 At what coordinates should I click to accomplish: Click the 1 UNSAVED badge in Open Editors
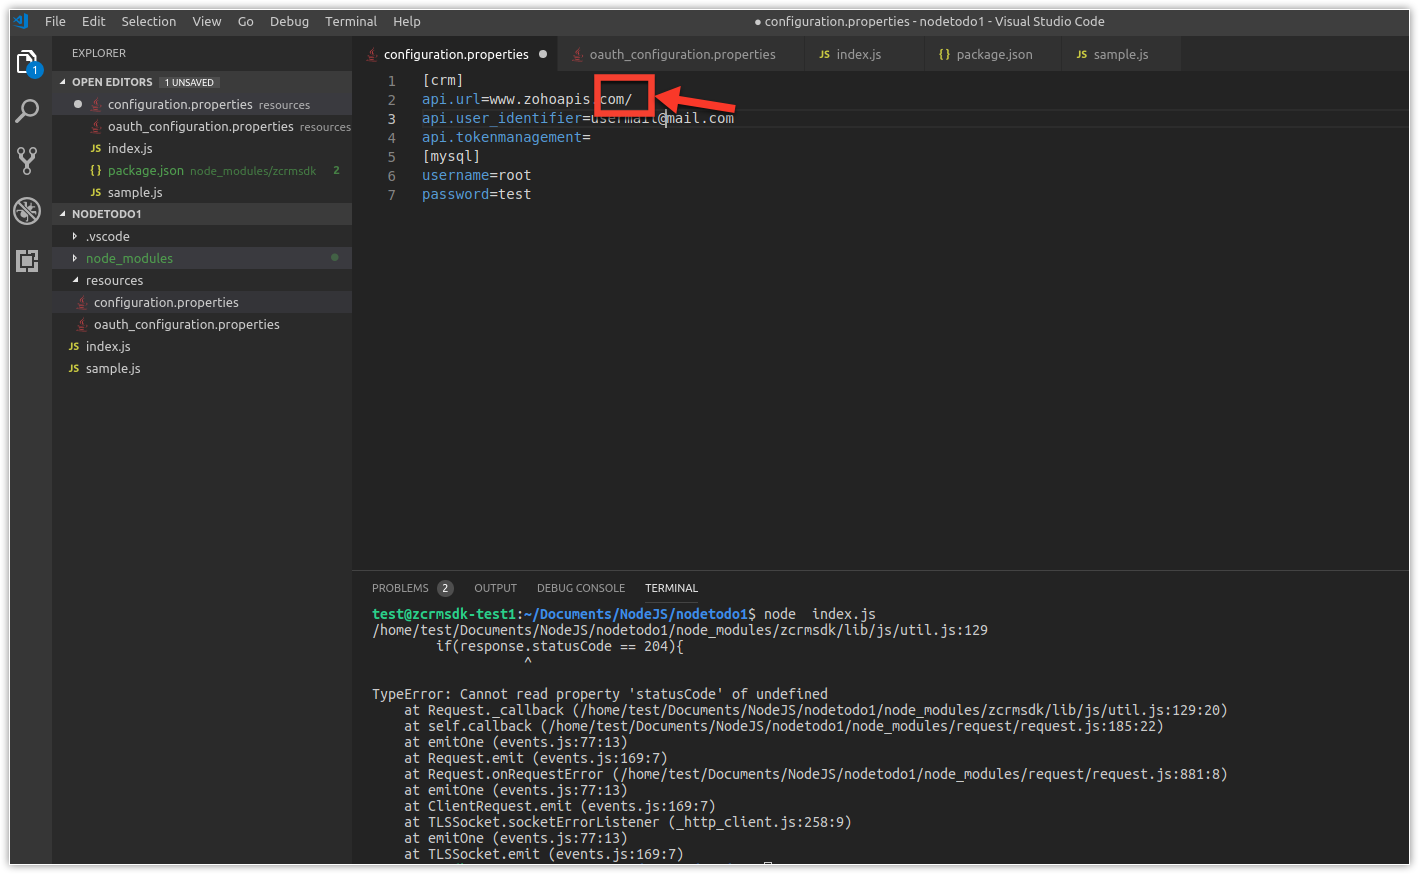tap(189, 82)
